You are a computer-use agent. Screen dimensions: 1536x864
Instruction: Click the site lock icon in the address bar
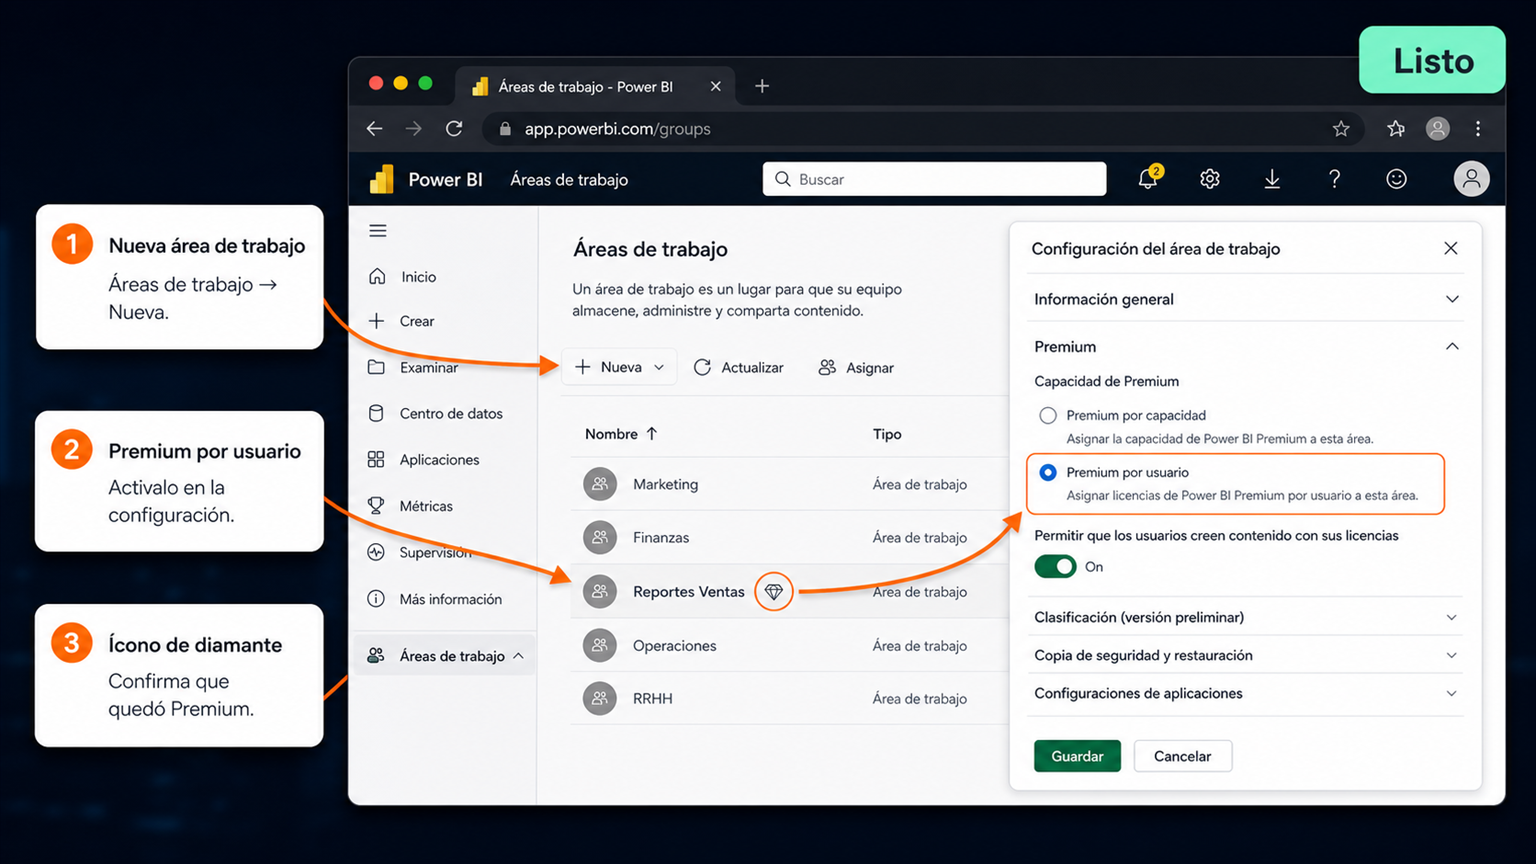point(505,129)
